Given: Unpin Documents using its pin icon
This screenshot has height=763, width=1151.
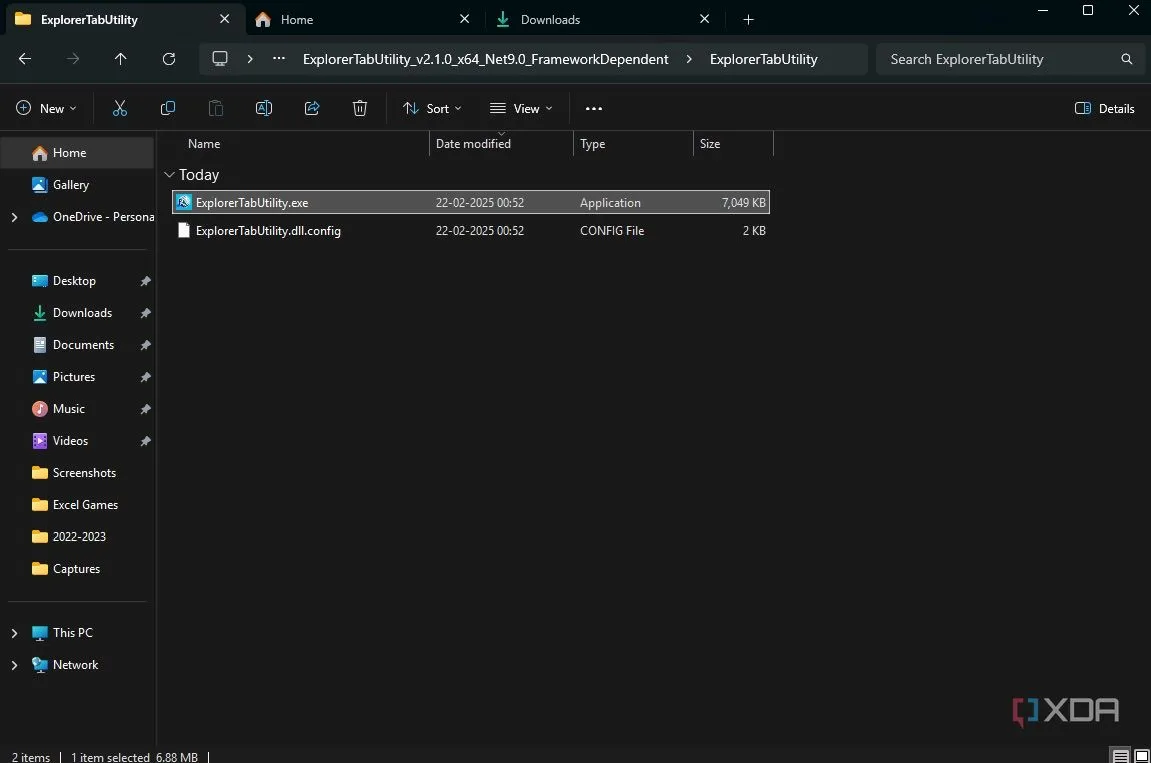Looking at the screenshot, I should [145, 345].
